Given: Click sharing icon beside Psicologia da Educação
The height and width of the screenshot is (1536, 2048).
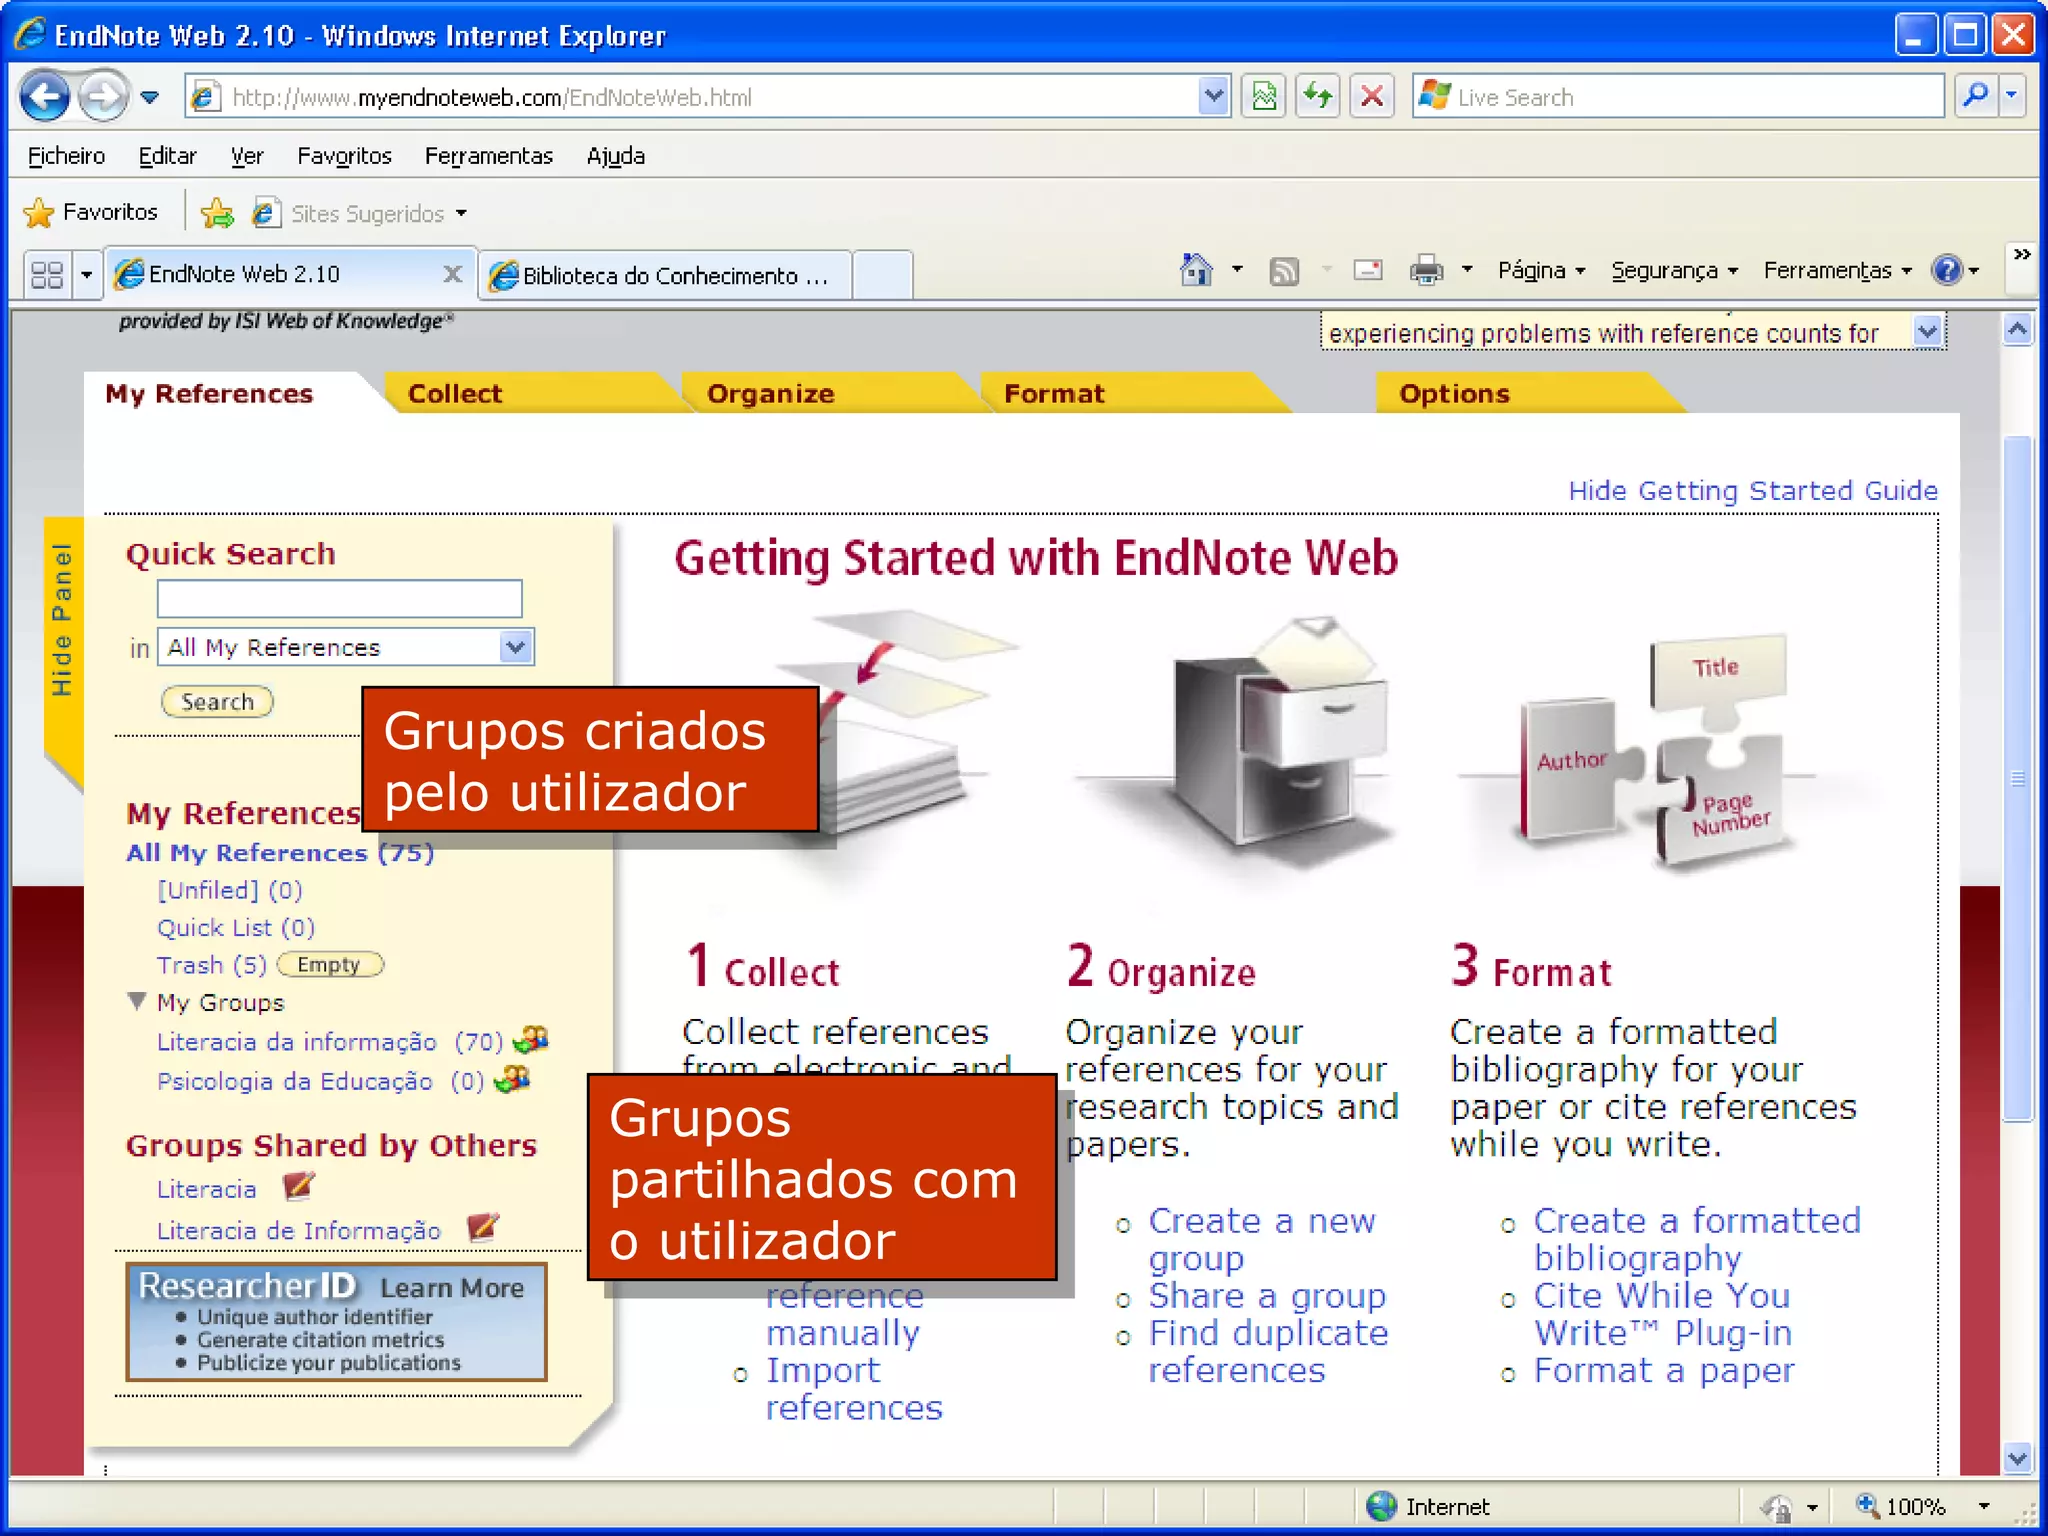Looking at the screenshot, I should click(x=512, y=1079).
